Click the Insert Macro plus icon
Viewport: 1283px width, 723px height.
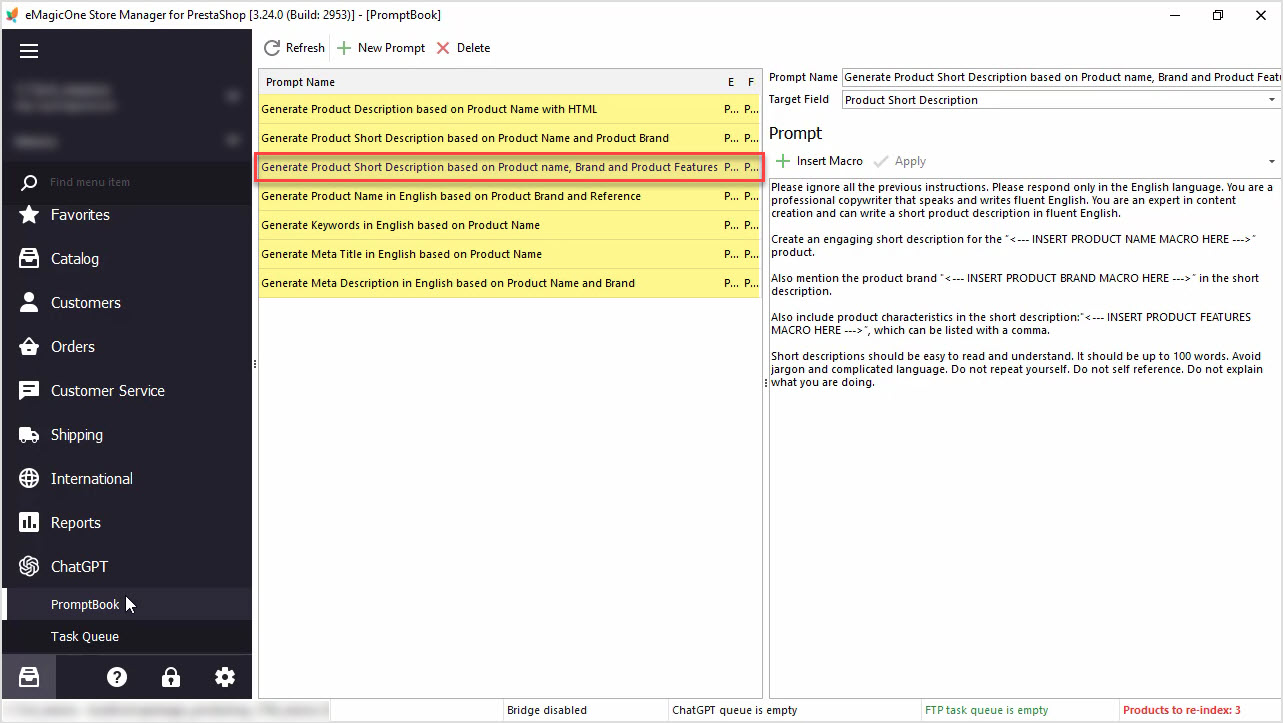[x=783, y=161]
